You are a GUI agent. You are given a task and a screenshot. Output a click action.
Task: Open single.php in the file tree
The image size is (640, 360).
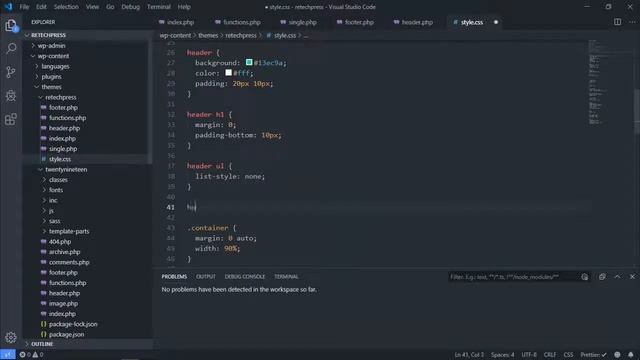[x=63, y=149]
